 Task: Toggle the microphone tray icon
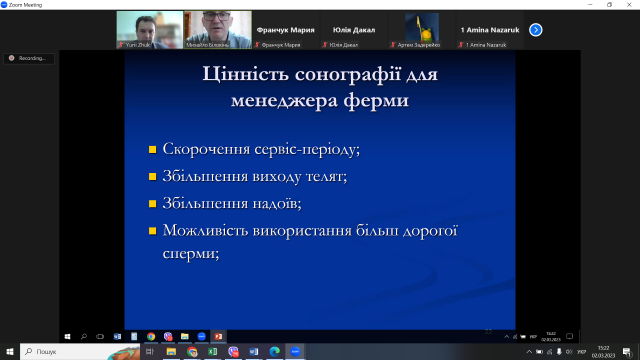(x=559, y=352)
